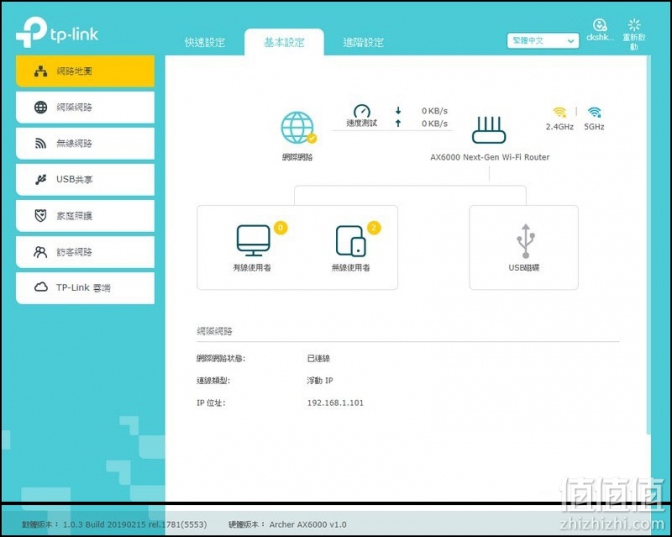
Task: Open 無線使用者 wireless clients device icon
Action: click(351, 241)
